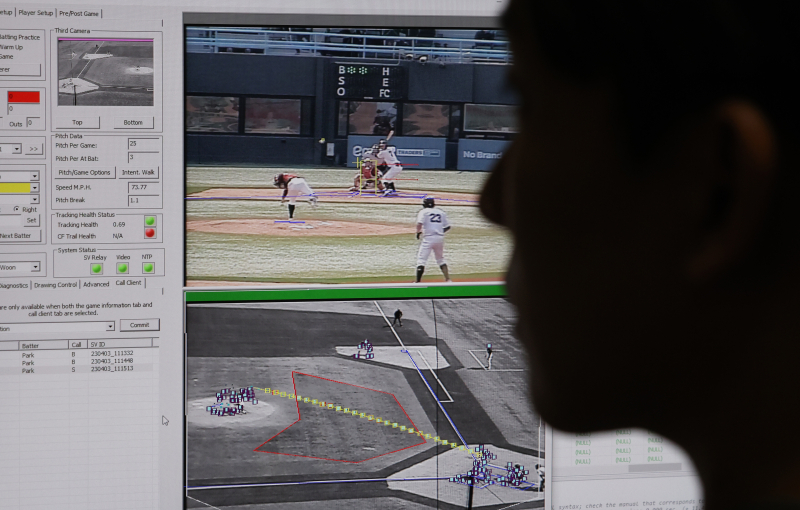800x510 pixels.
Task: Click the Tracking Health value 0.69
Action: [119, 224]
